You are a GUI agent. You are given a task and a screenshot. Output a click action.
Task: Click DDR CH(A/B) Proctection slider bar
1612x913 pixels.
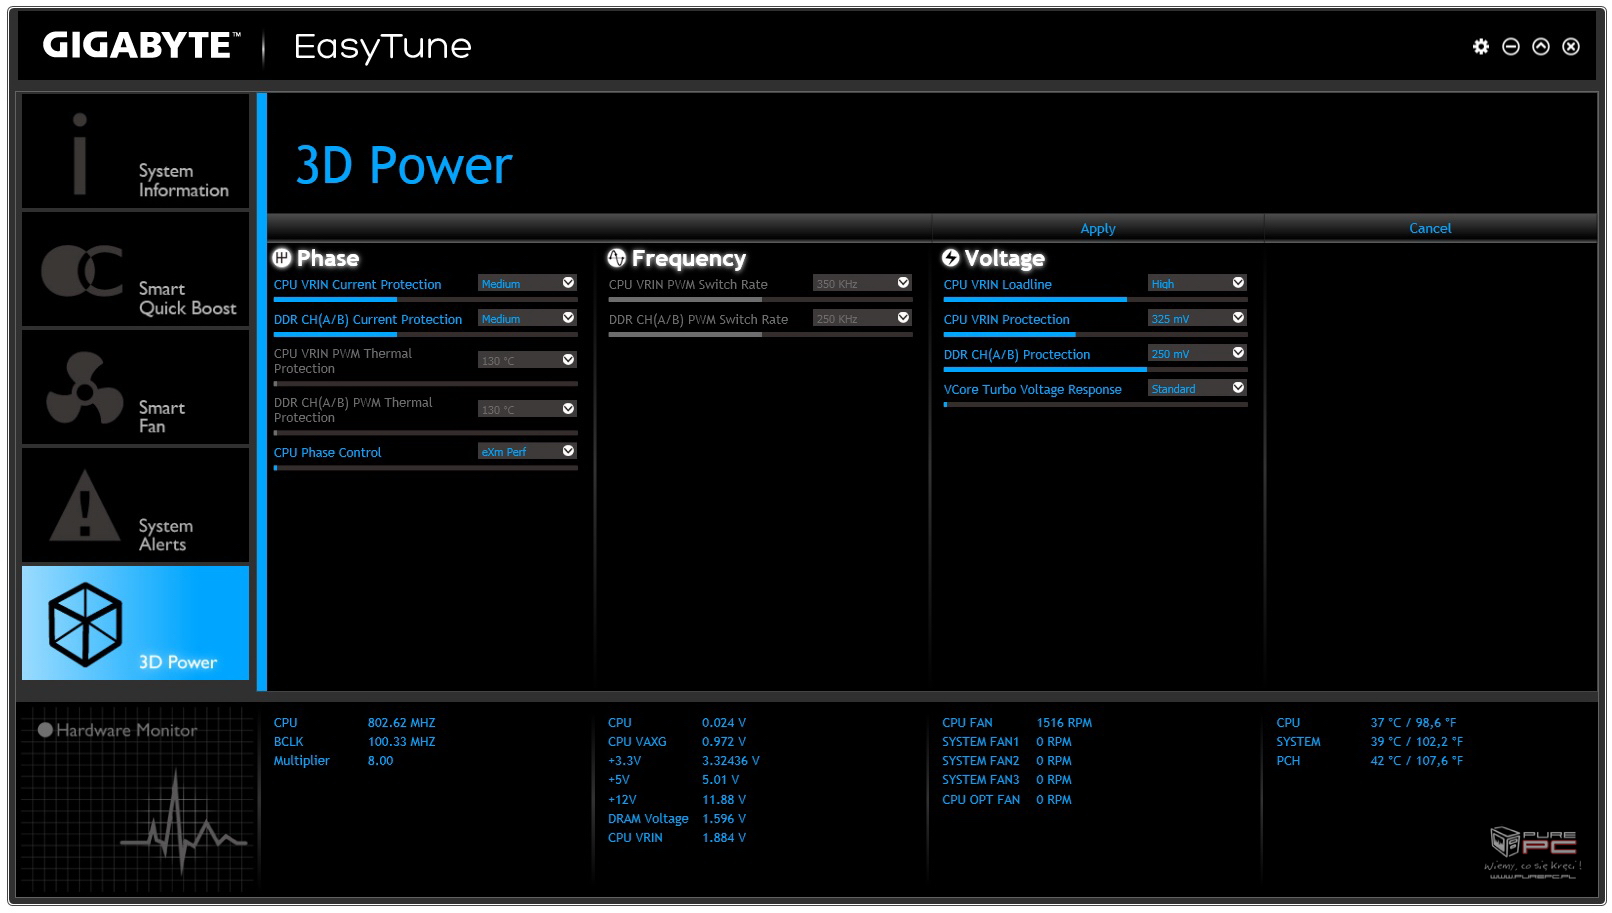pyautogui.click(x=1096, y=369)
